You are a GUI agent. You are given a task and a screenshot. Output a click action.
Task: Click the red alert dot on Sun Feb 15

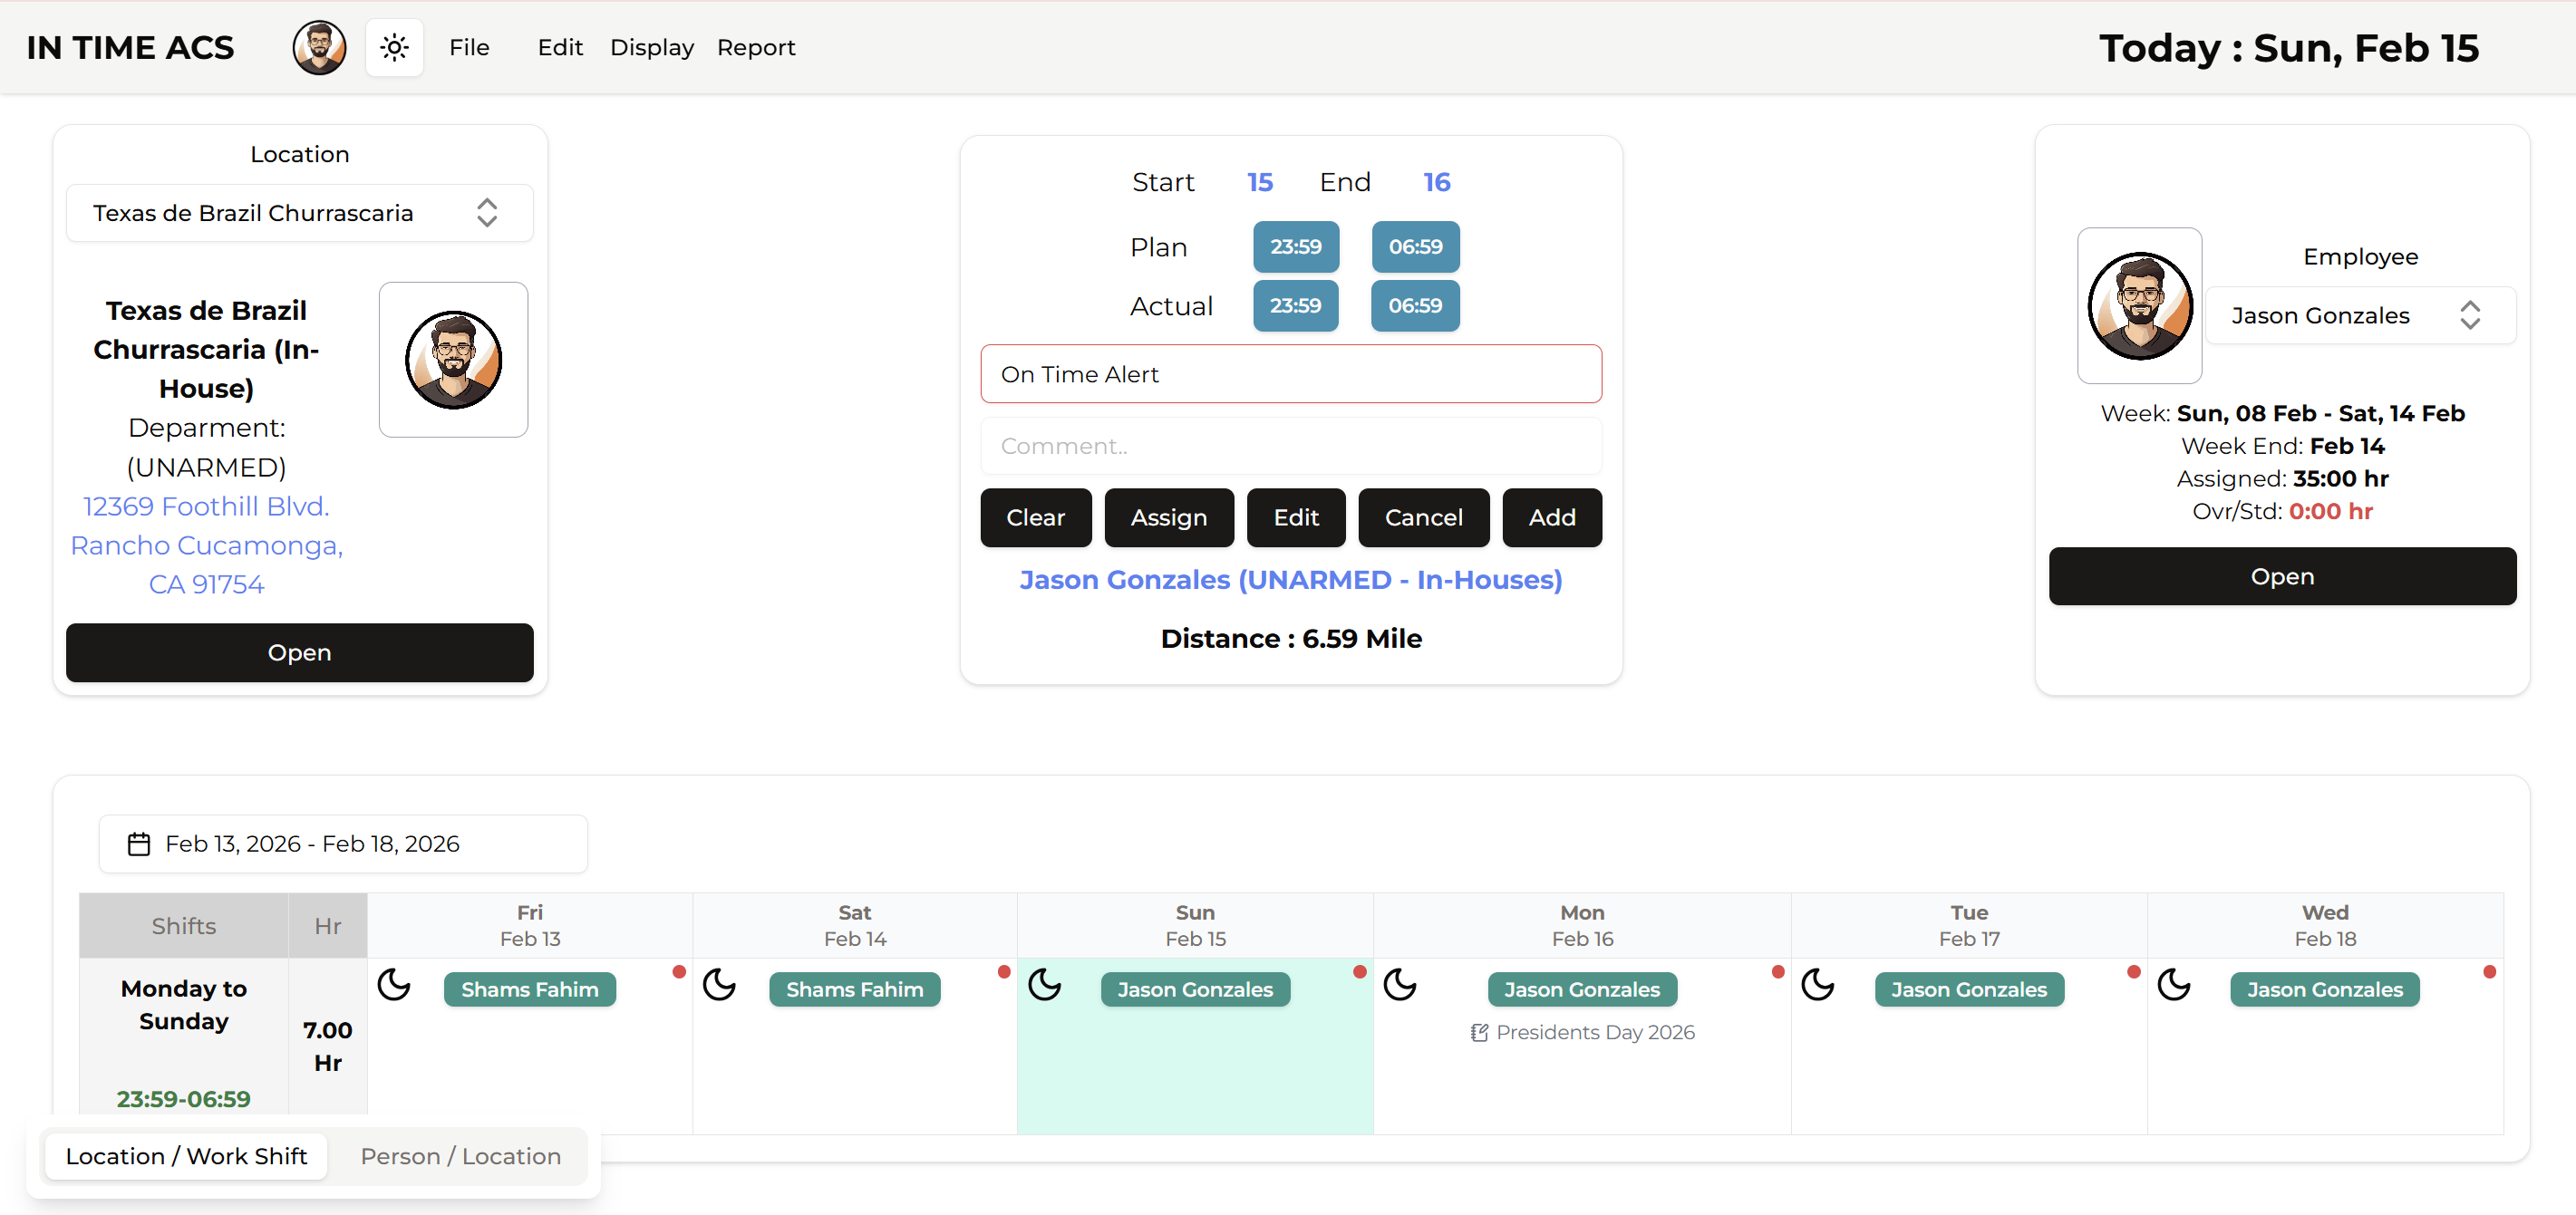pyautogui.click(x=1360, y=970)
